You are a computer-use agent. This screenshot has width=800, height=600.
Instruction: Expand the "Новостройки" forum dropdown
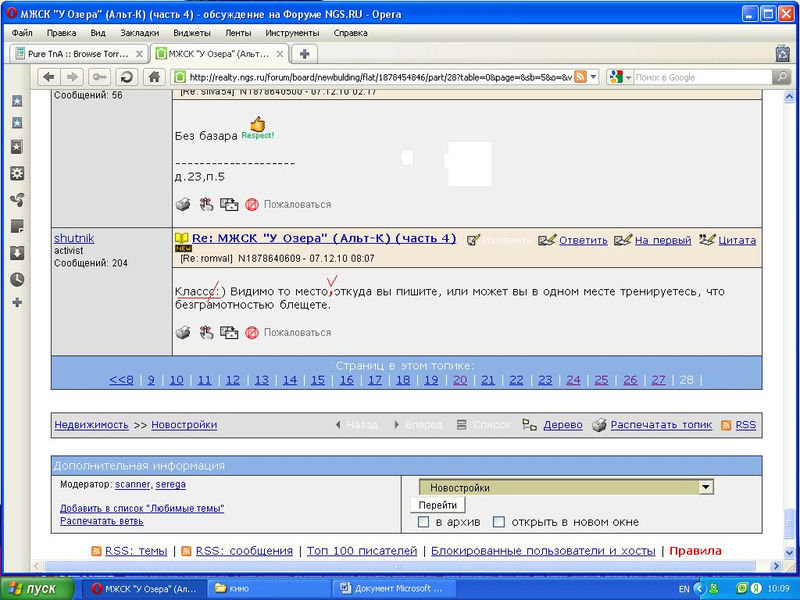click(706, 487)
